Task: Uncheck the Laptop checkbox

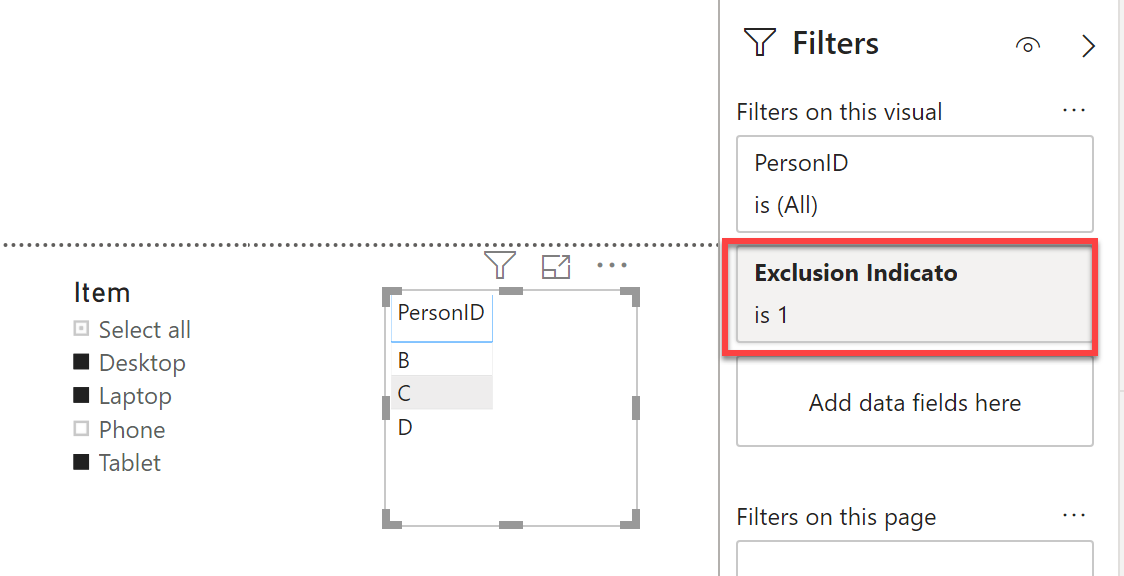Action: click(81, 395)
